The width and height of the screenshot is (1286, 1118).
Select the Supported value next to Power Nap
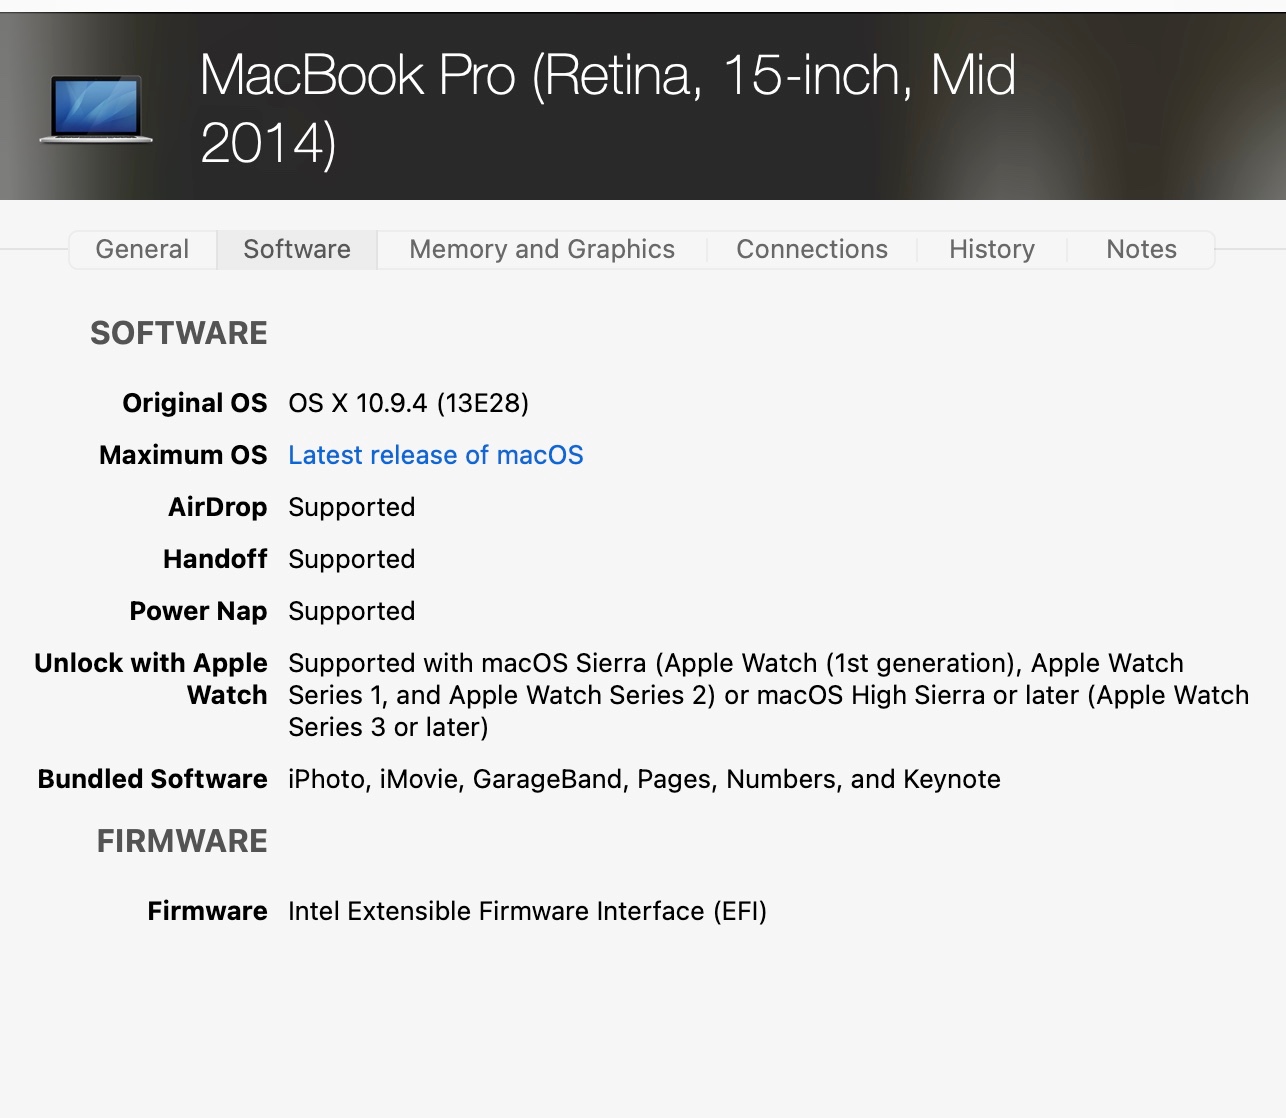click(x=352, y=611)
